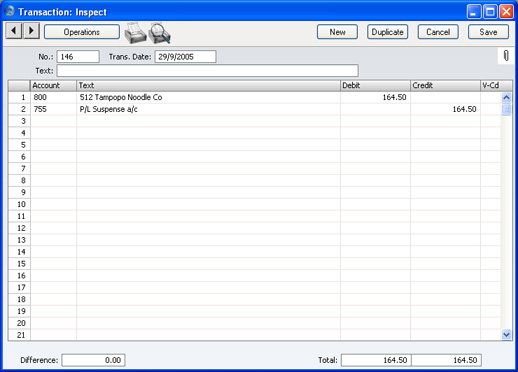Screen dimensions: 518x372
Task: Select text cell '512 Tampopo Noodle Co'
Action: click(208, 97)
